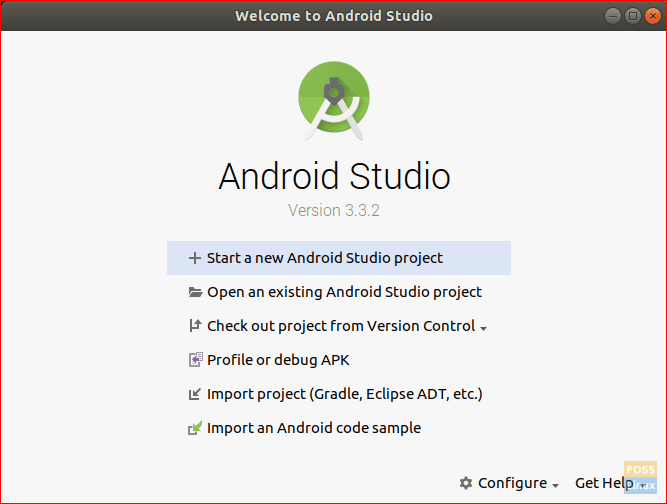The height and width of the screenshot is (504, 667).
Task: Click the Android Studio title text
Action: 334,176
